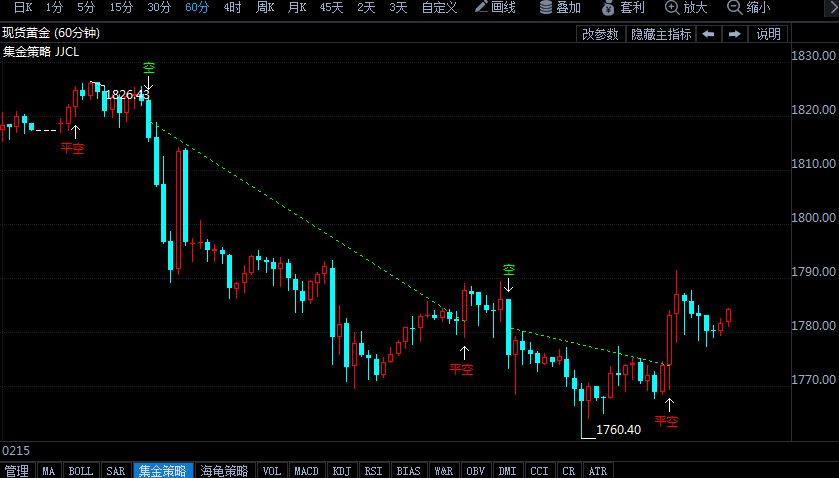
Task: Select the 60分 timeframe
Action: (197, 7)
